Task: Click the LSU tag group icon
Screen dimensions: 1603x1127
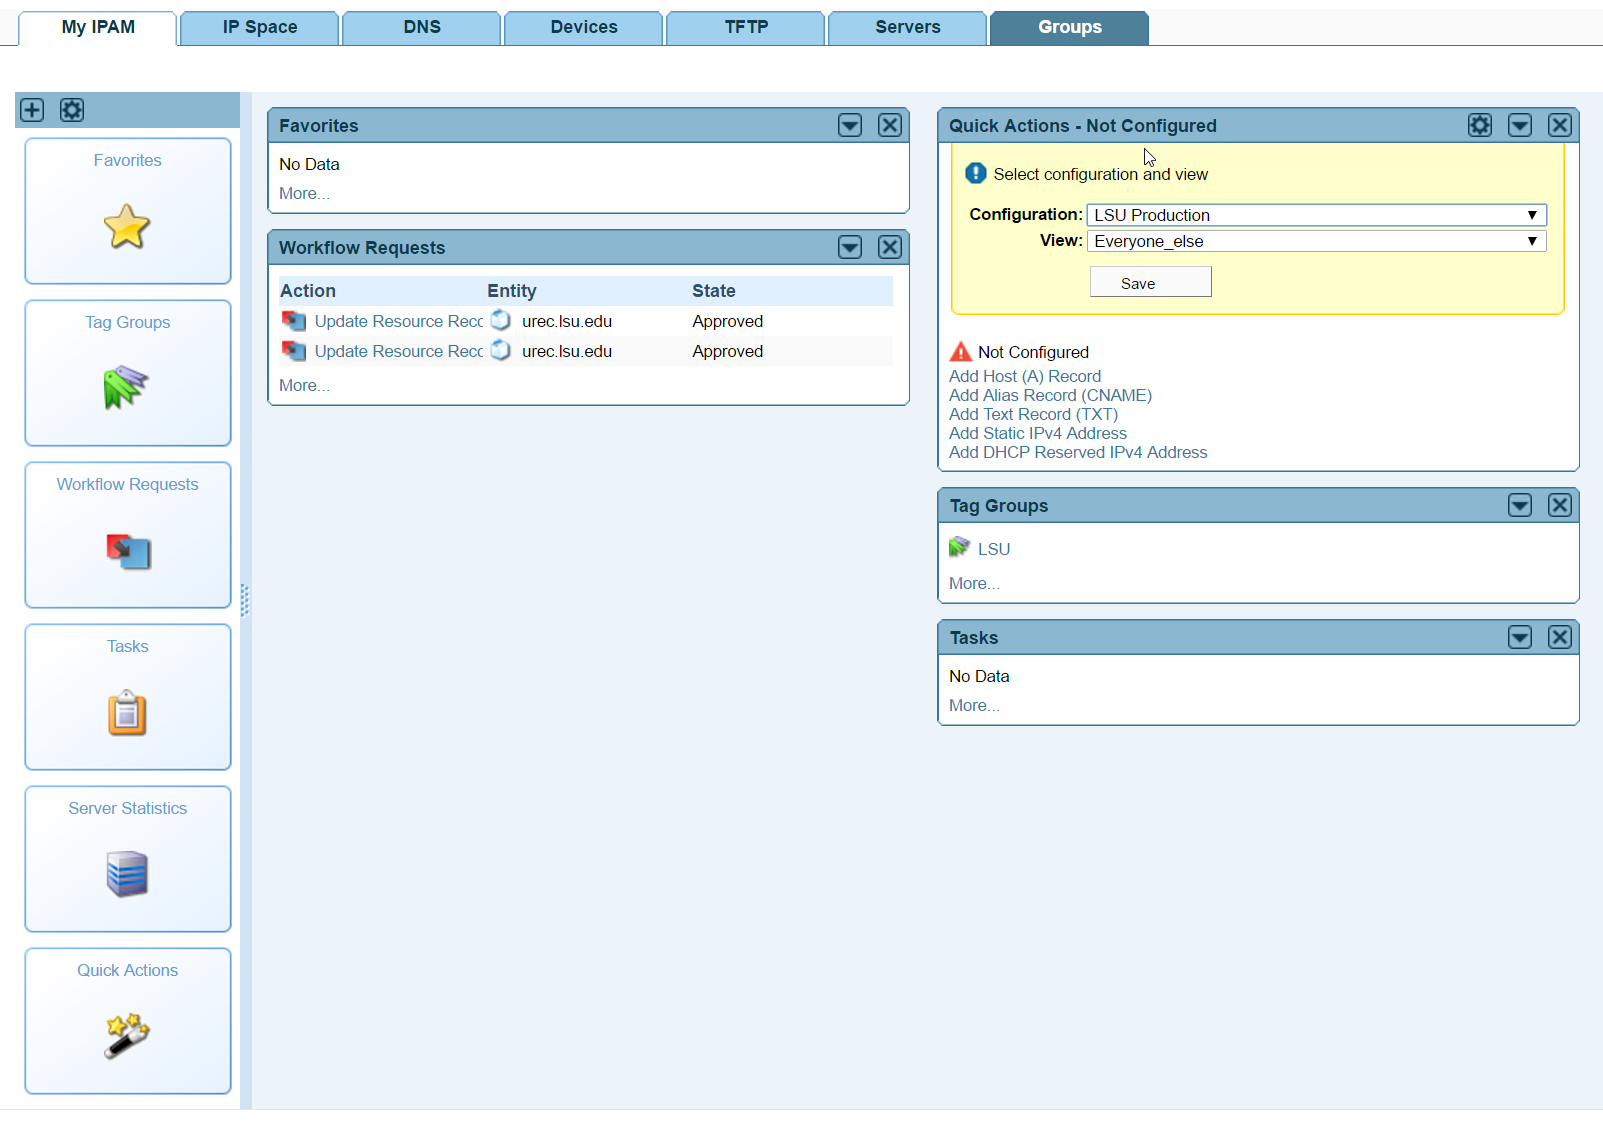Action: point(960,547)
